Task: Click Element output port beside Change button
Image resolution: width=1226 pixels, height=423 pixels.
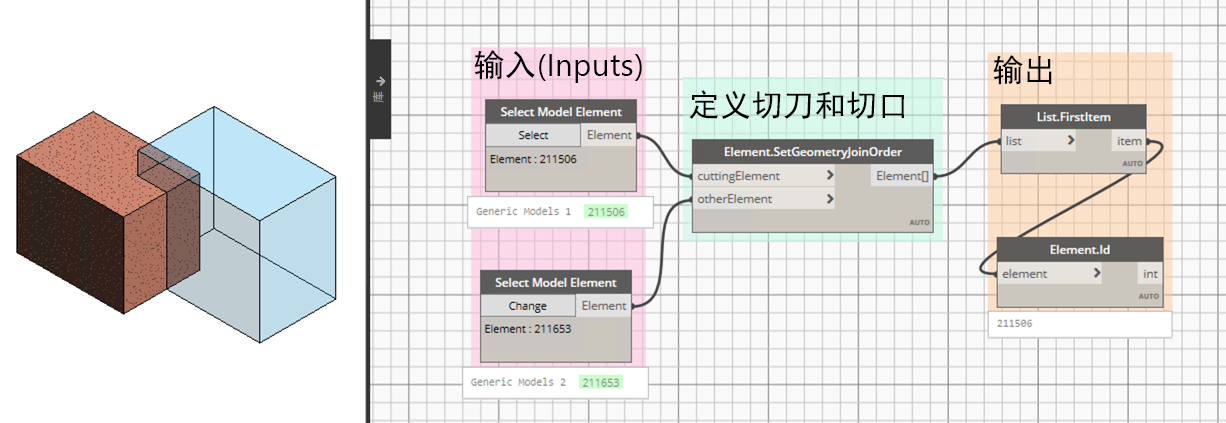Action: click(x=603, y=306)
